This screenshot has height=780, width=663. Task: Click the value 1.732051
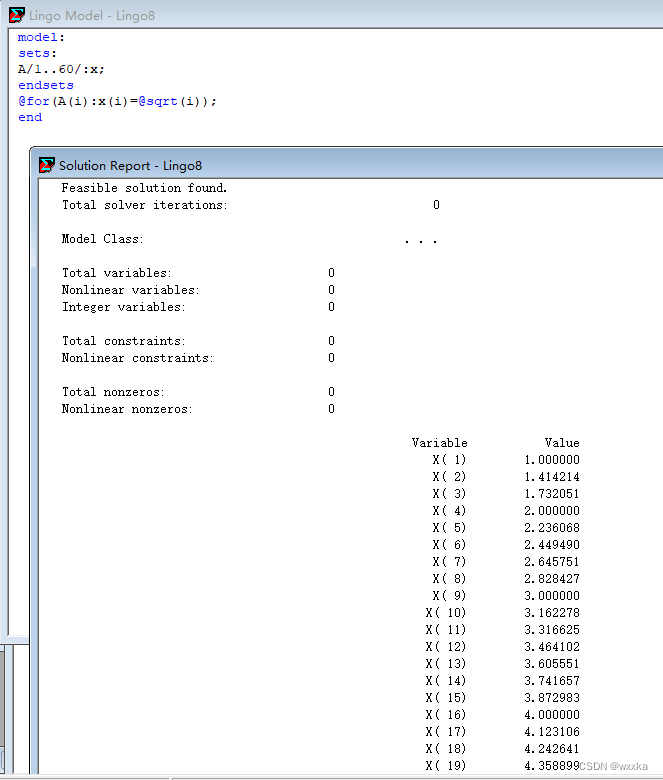pos(552,493)
